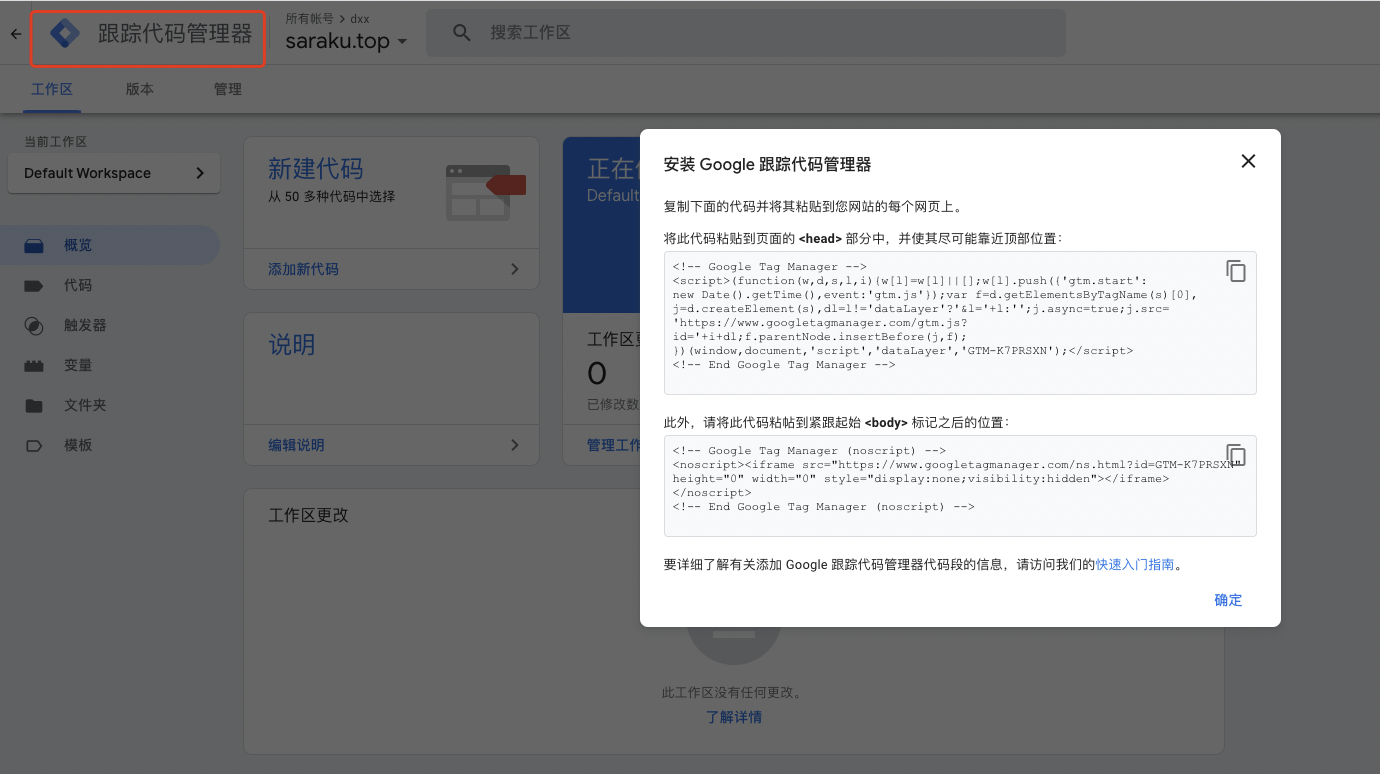Expand the Default Workspace selector

(x=114, y=173)
